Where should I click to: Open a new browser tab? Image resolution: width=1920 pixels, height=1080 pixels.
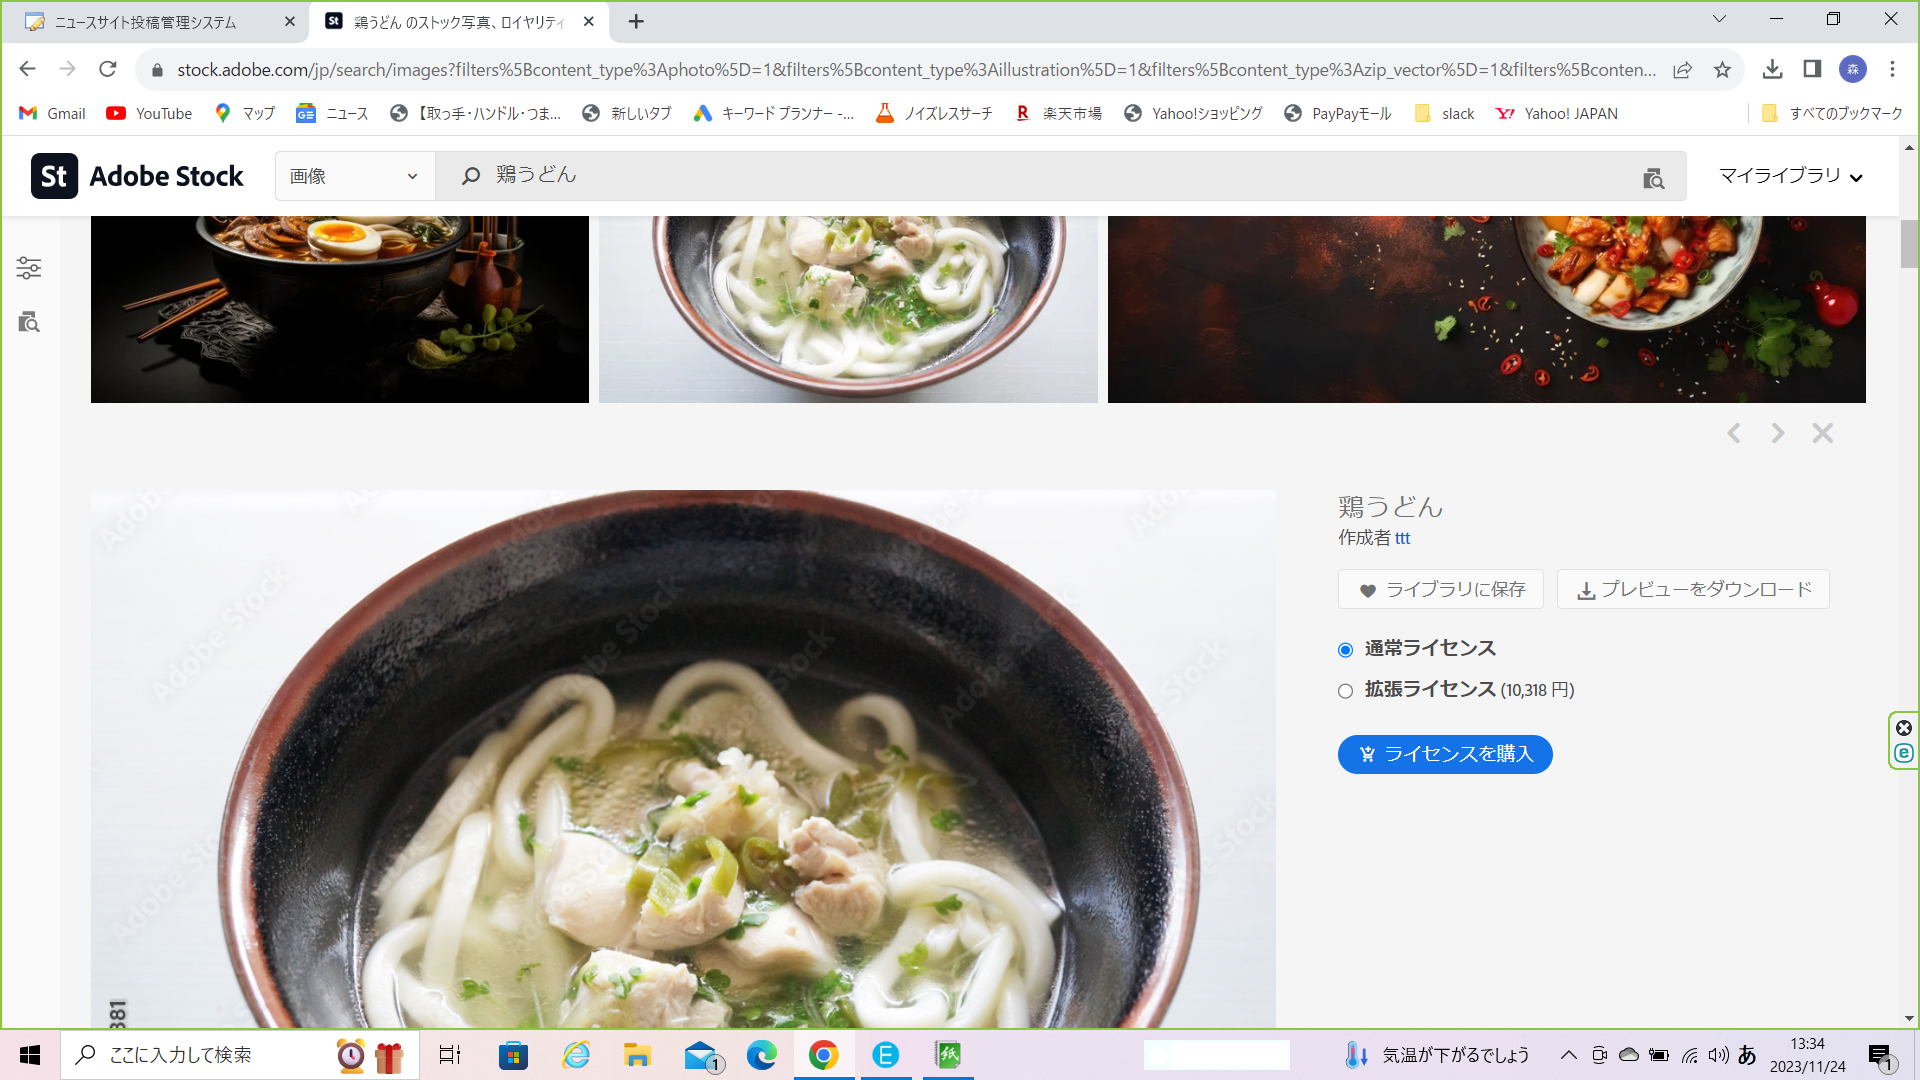click(x=636, y=21)
